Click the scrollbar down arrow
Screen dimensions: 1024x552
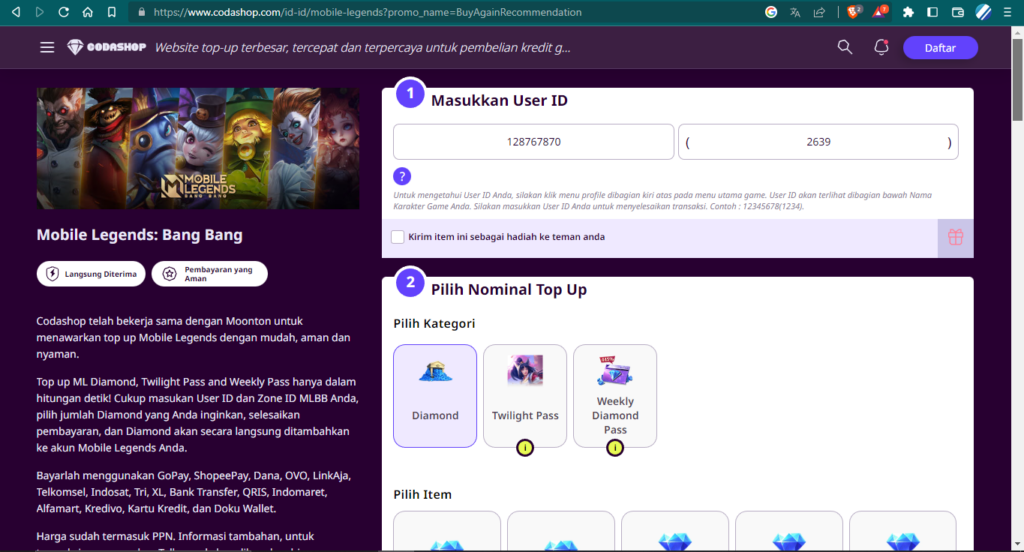[x=1017, y=544]
